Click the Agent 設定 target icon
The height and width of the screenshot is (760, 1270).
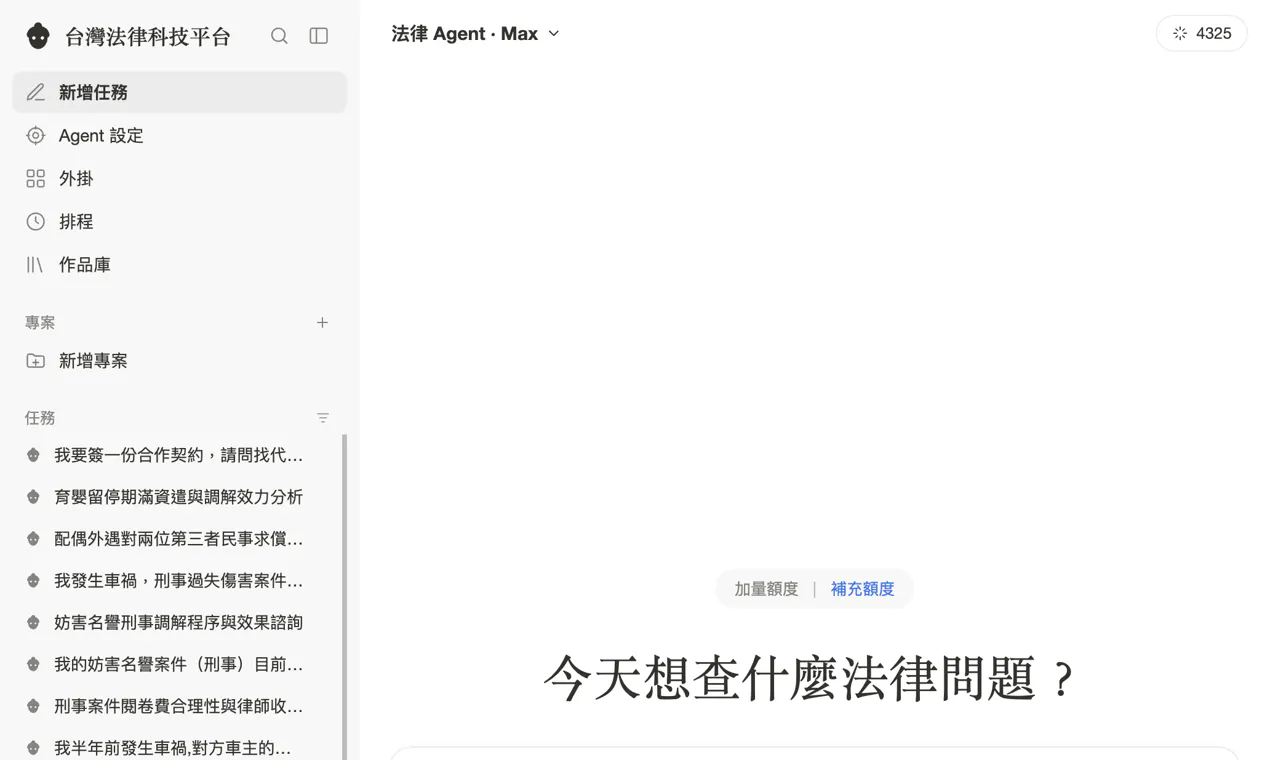36,135
